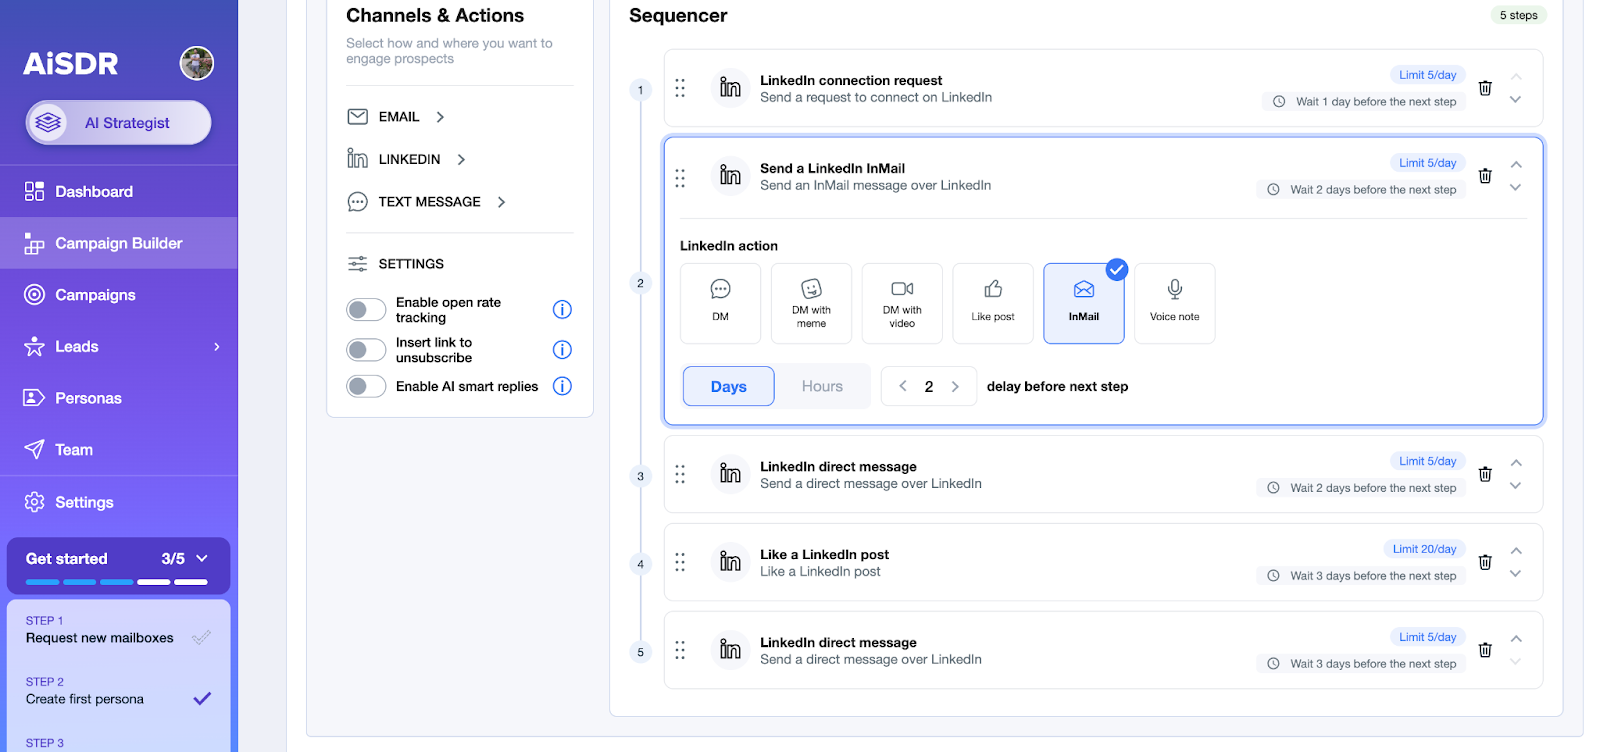
Task: Grab drag handle of LinkedIn connection request step
Action: [680, 88]
